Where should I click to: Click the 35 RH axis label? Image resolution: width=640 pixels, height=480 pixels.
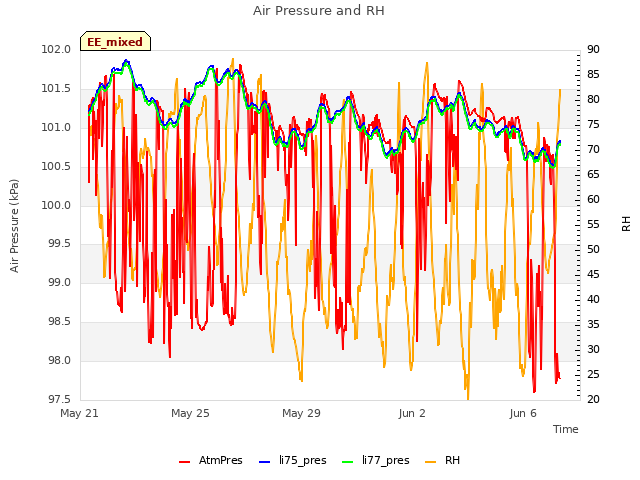593,324
